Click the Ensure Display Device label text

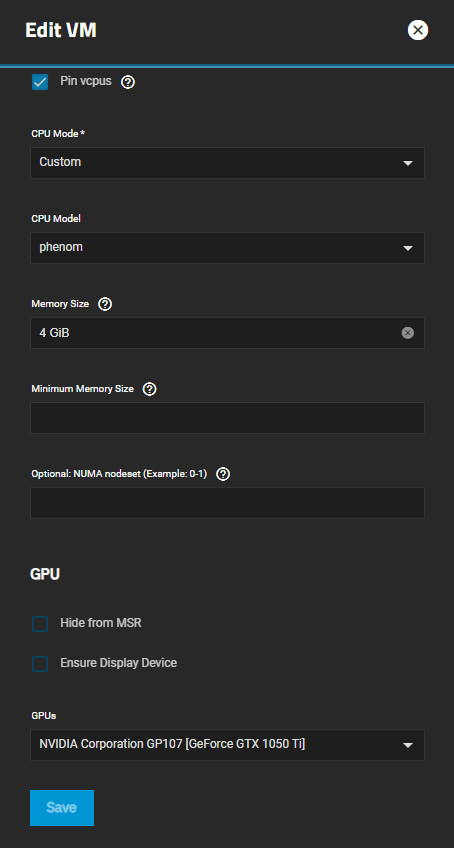click(x=119, y=663)
